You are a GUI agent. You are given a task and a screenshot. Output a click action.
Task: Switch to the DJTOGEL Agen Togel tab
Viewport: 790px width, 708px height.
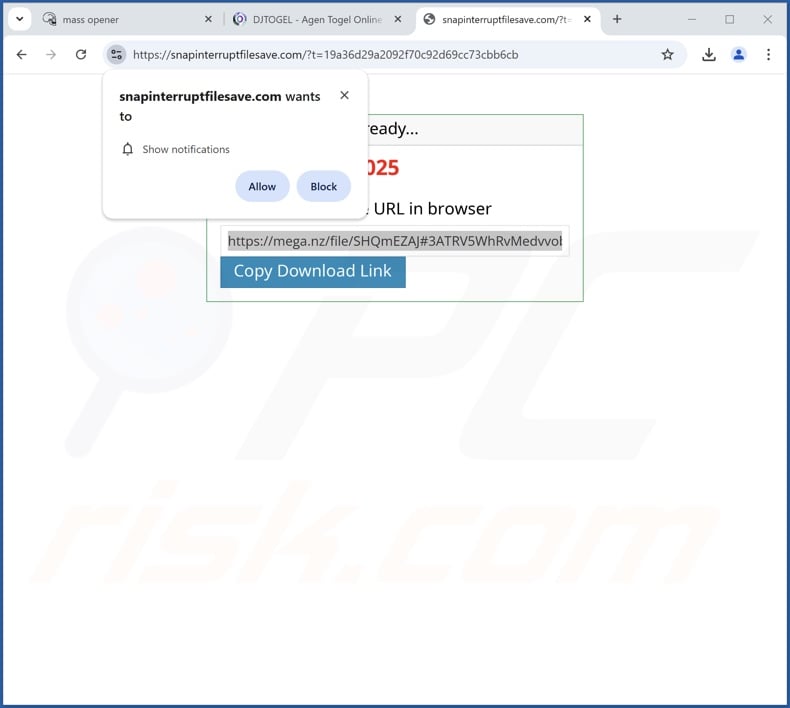point(317,20)
